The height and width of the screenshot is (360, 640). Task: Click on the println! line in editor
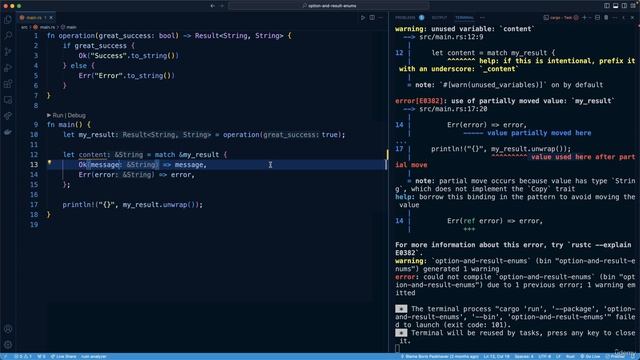[132, 204]
